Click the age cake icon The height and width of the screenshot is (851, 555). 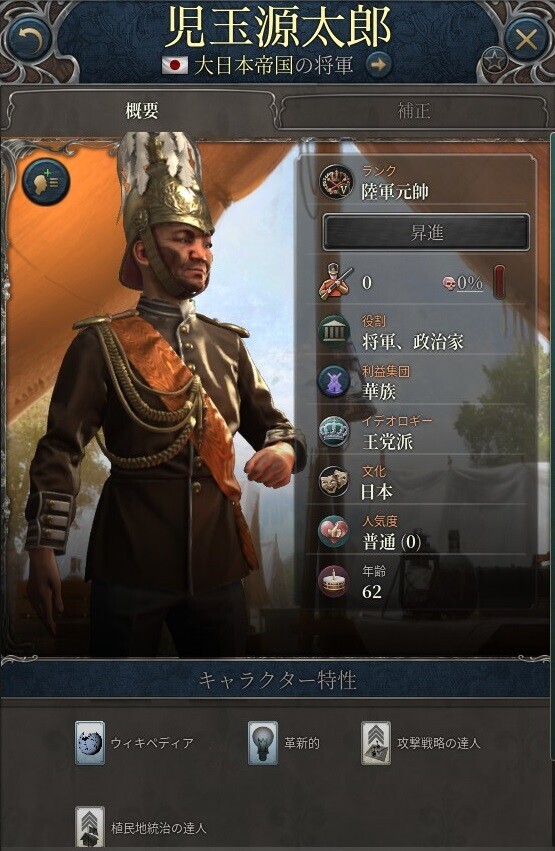[334, 582]
